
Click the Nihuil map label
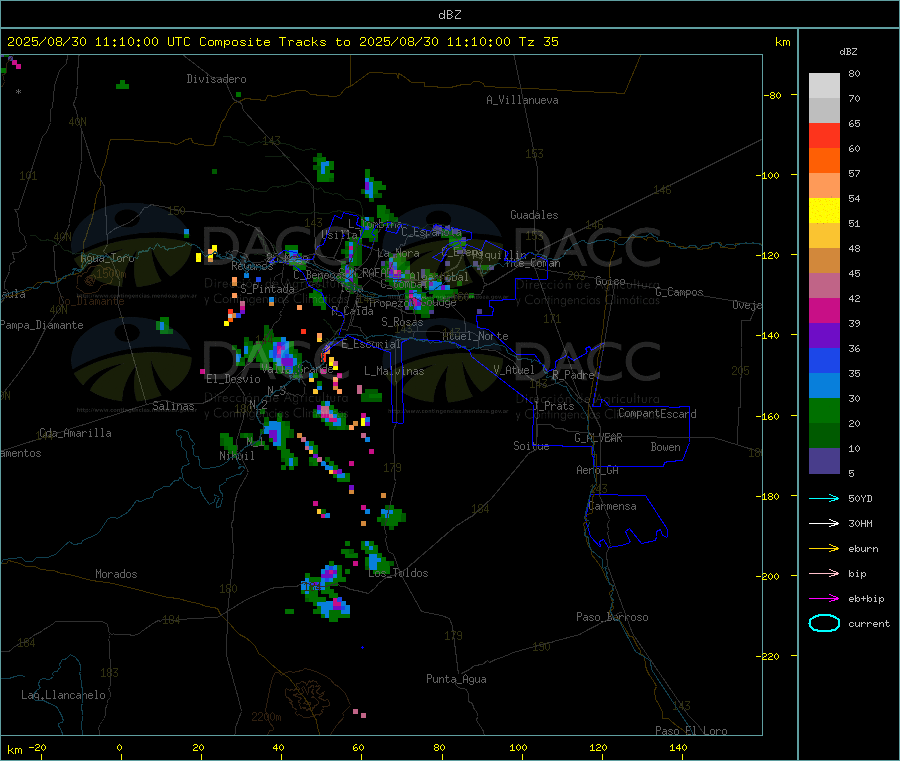click(236, 456)
